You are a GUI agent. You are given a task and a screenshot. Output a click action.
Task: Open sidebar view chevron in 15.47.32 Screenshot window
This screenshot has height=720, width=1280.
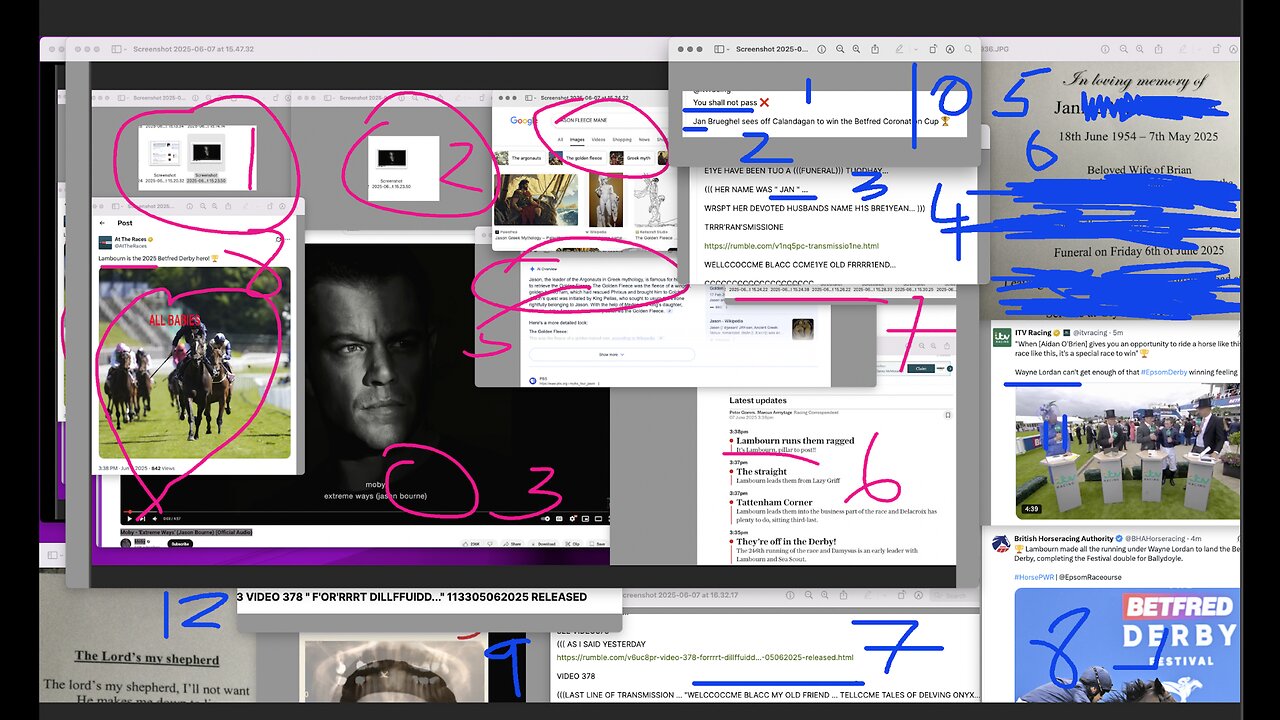(127, 48)
